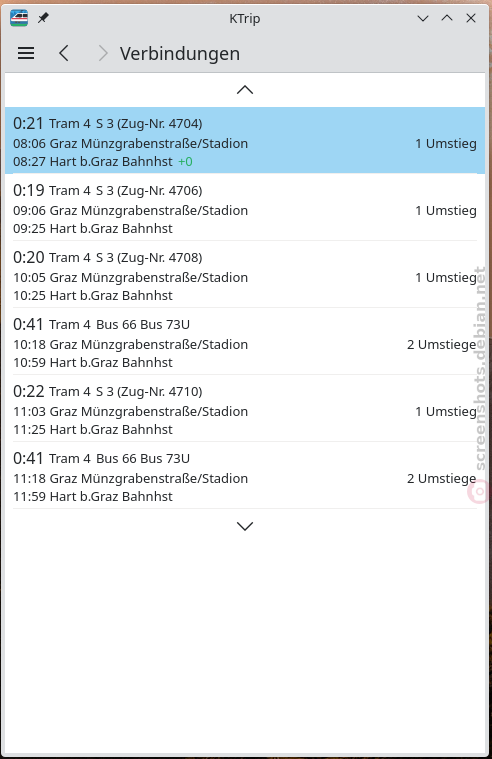The image size is (492, 759).
Task: Click the forward navigation arrow
Action: [x=102, y=53]
